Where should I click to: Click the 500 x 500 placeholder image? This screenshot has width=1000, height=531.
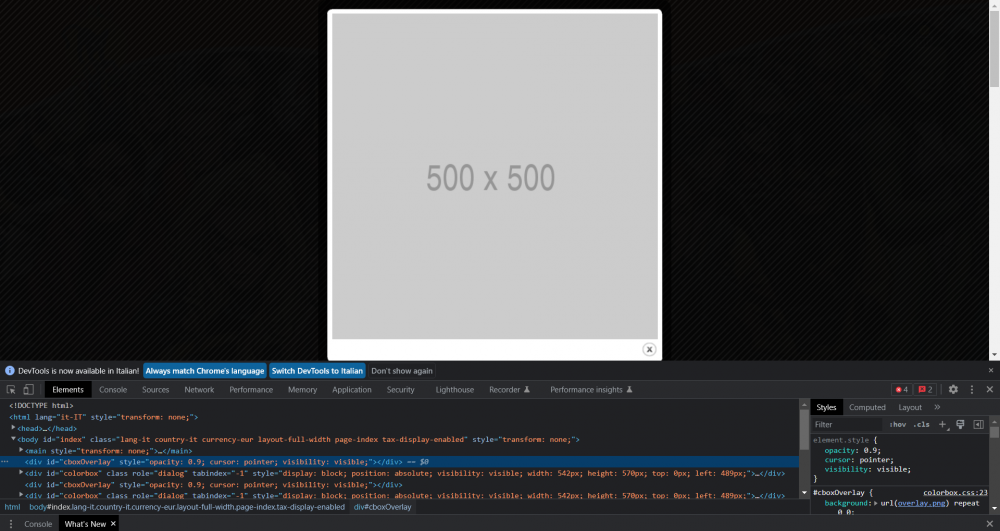[494, 177]
